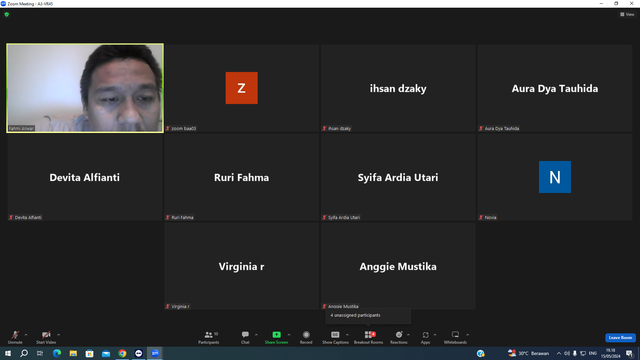
Task: Start video using the camera icon
Action: (46, 337)
